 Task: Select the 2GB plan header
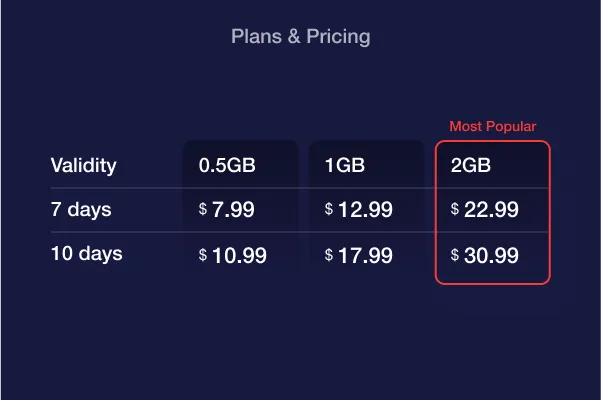tap(471, 166)
